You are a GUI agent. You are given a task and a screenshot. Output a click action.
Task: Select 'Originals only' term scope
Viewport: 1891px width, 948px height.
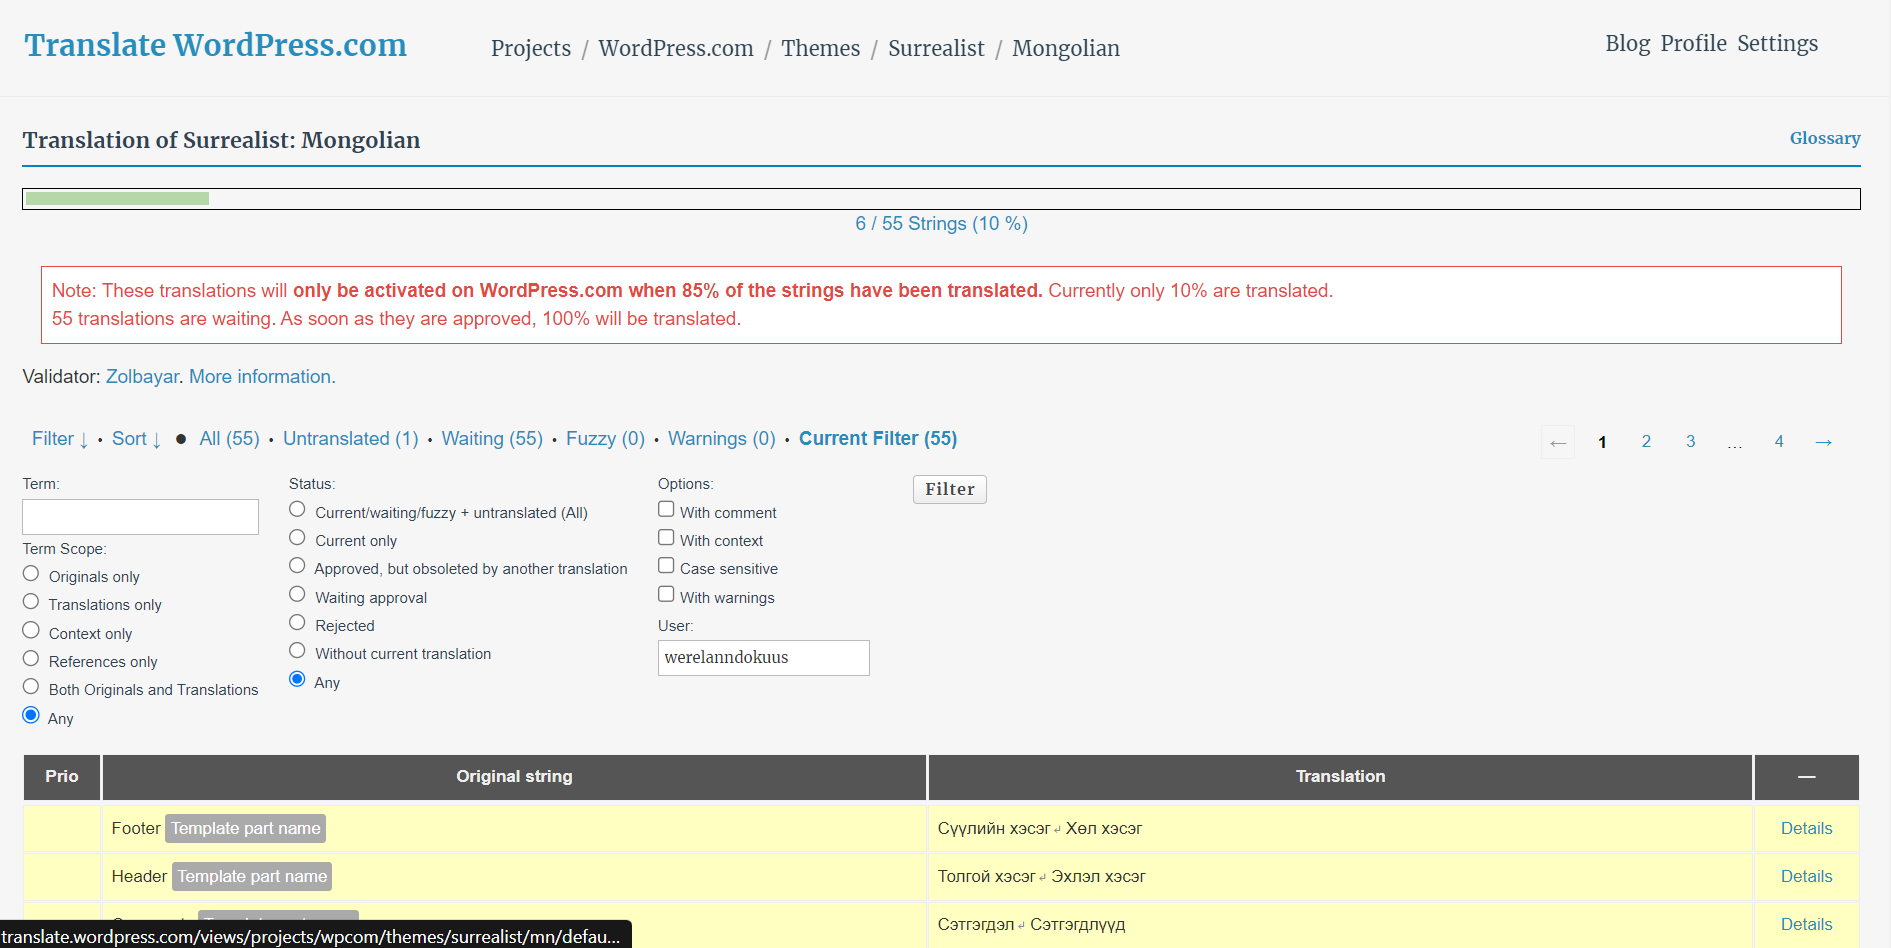coord(31,574)
